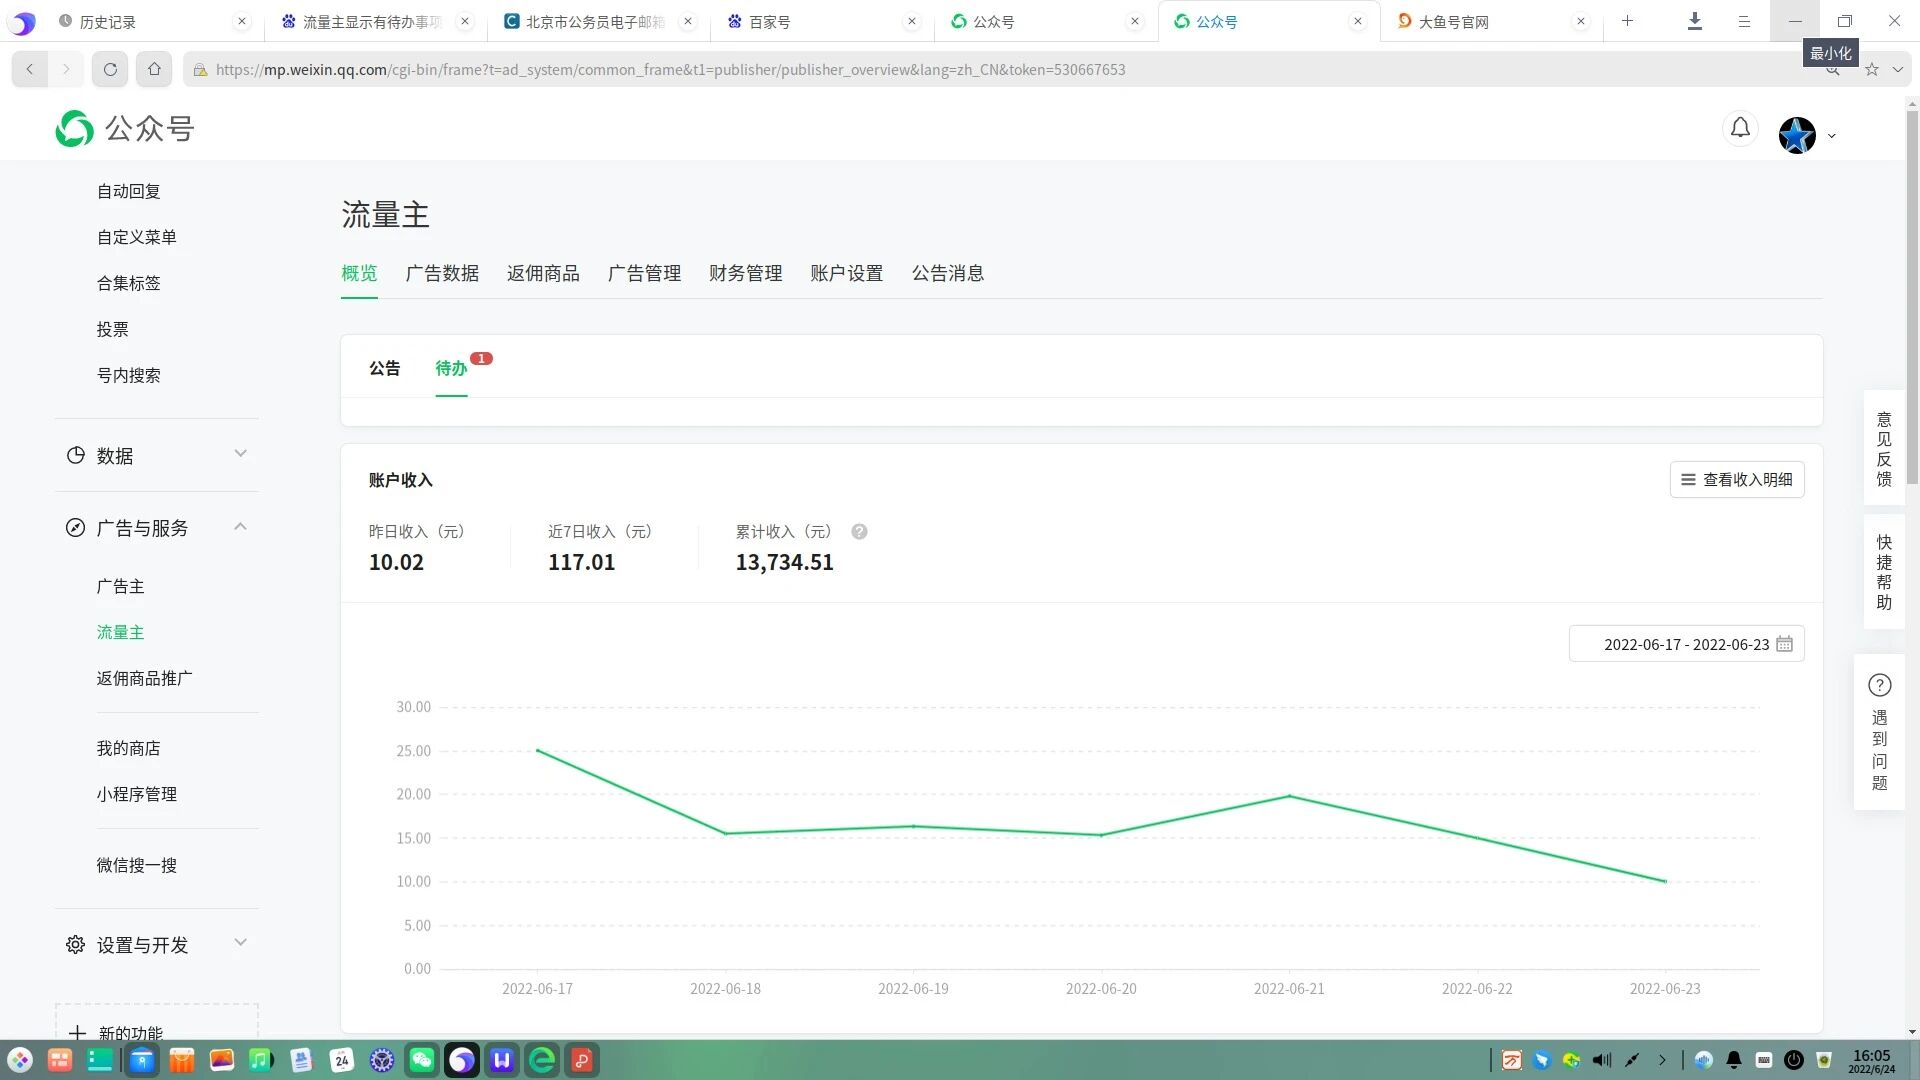Click the page vertical scrollbar

[x=1911, y=300]
